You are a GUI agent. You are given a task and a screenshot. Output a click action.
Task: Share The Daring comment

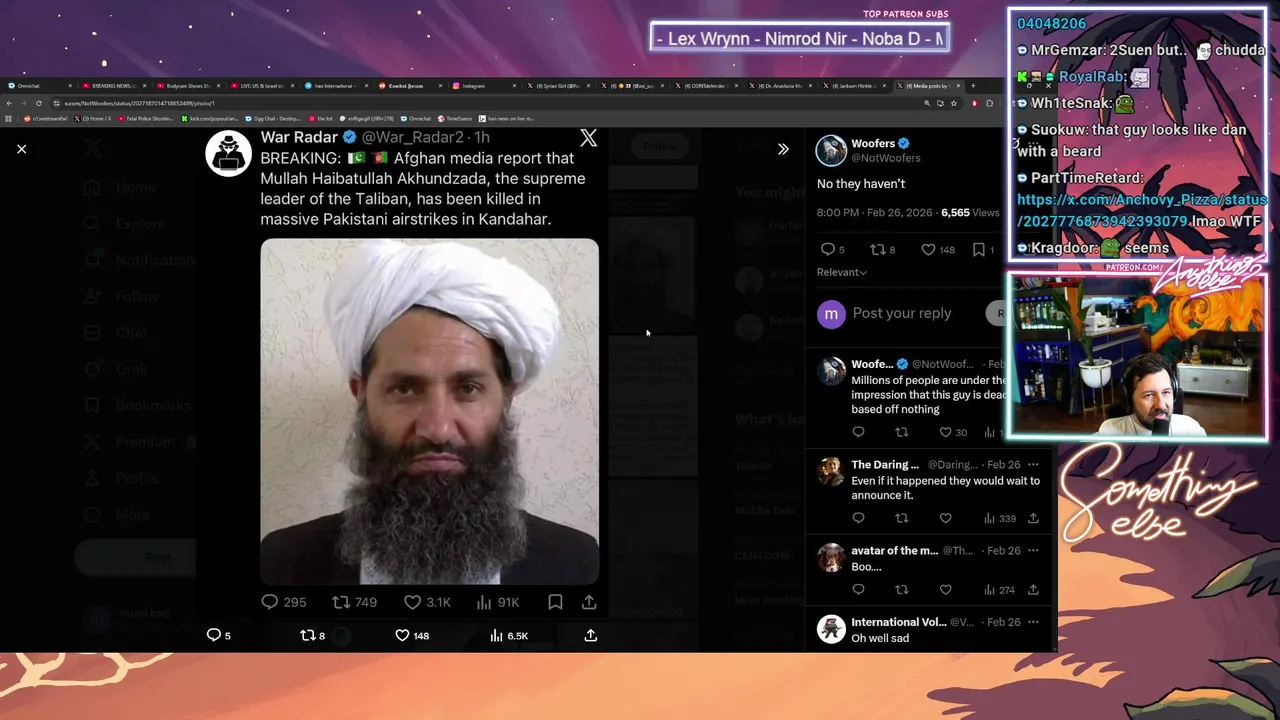[x=1033, y=518]
